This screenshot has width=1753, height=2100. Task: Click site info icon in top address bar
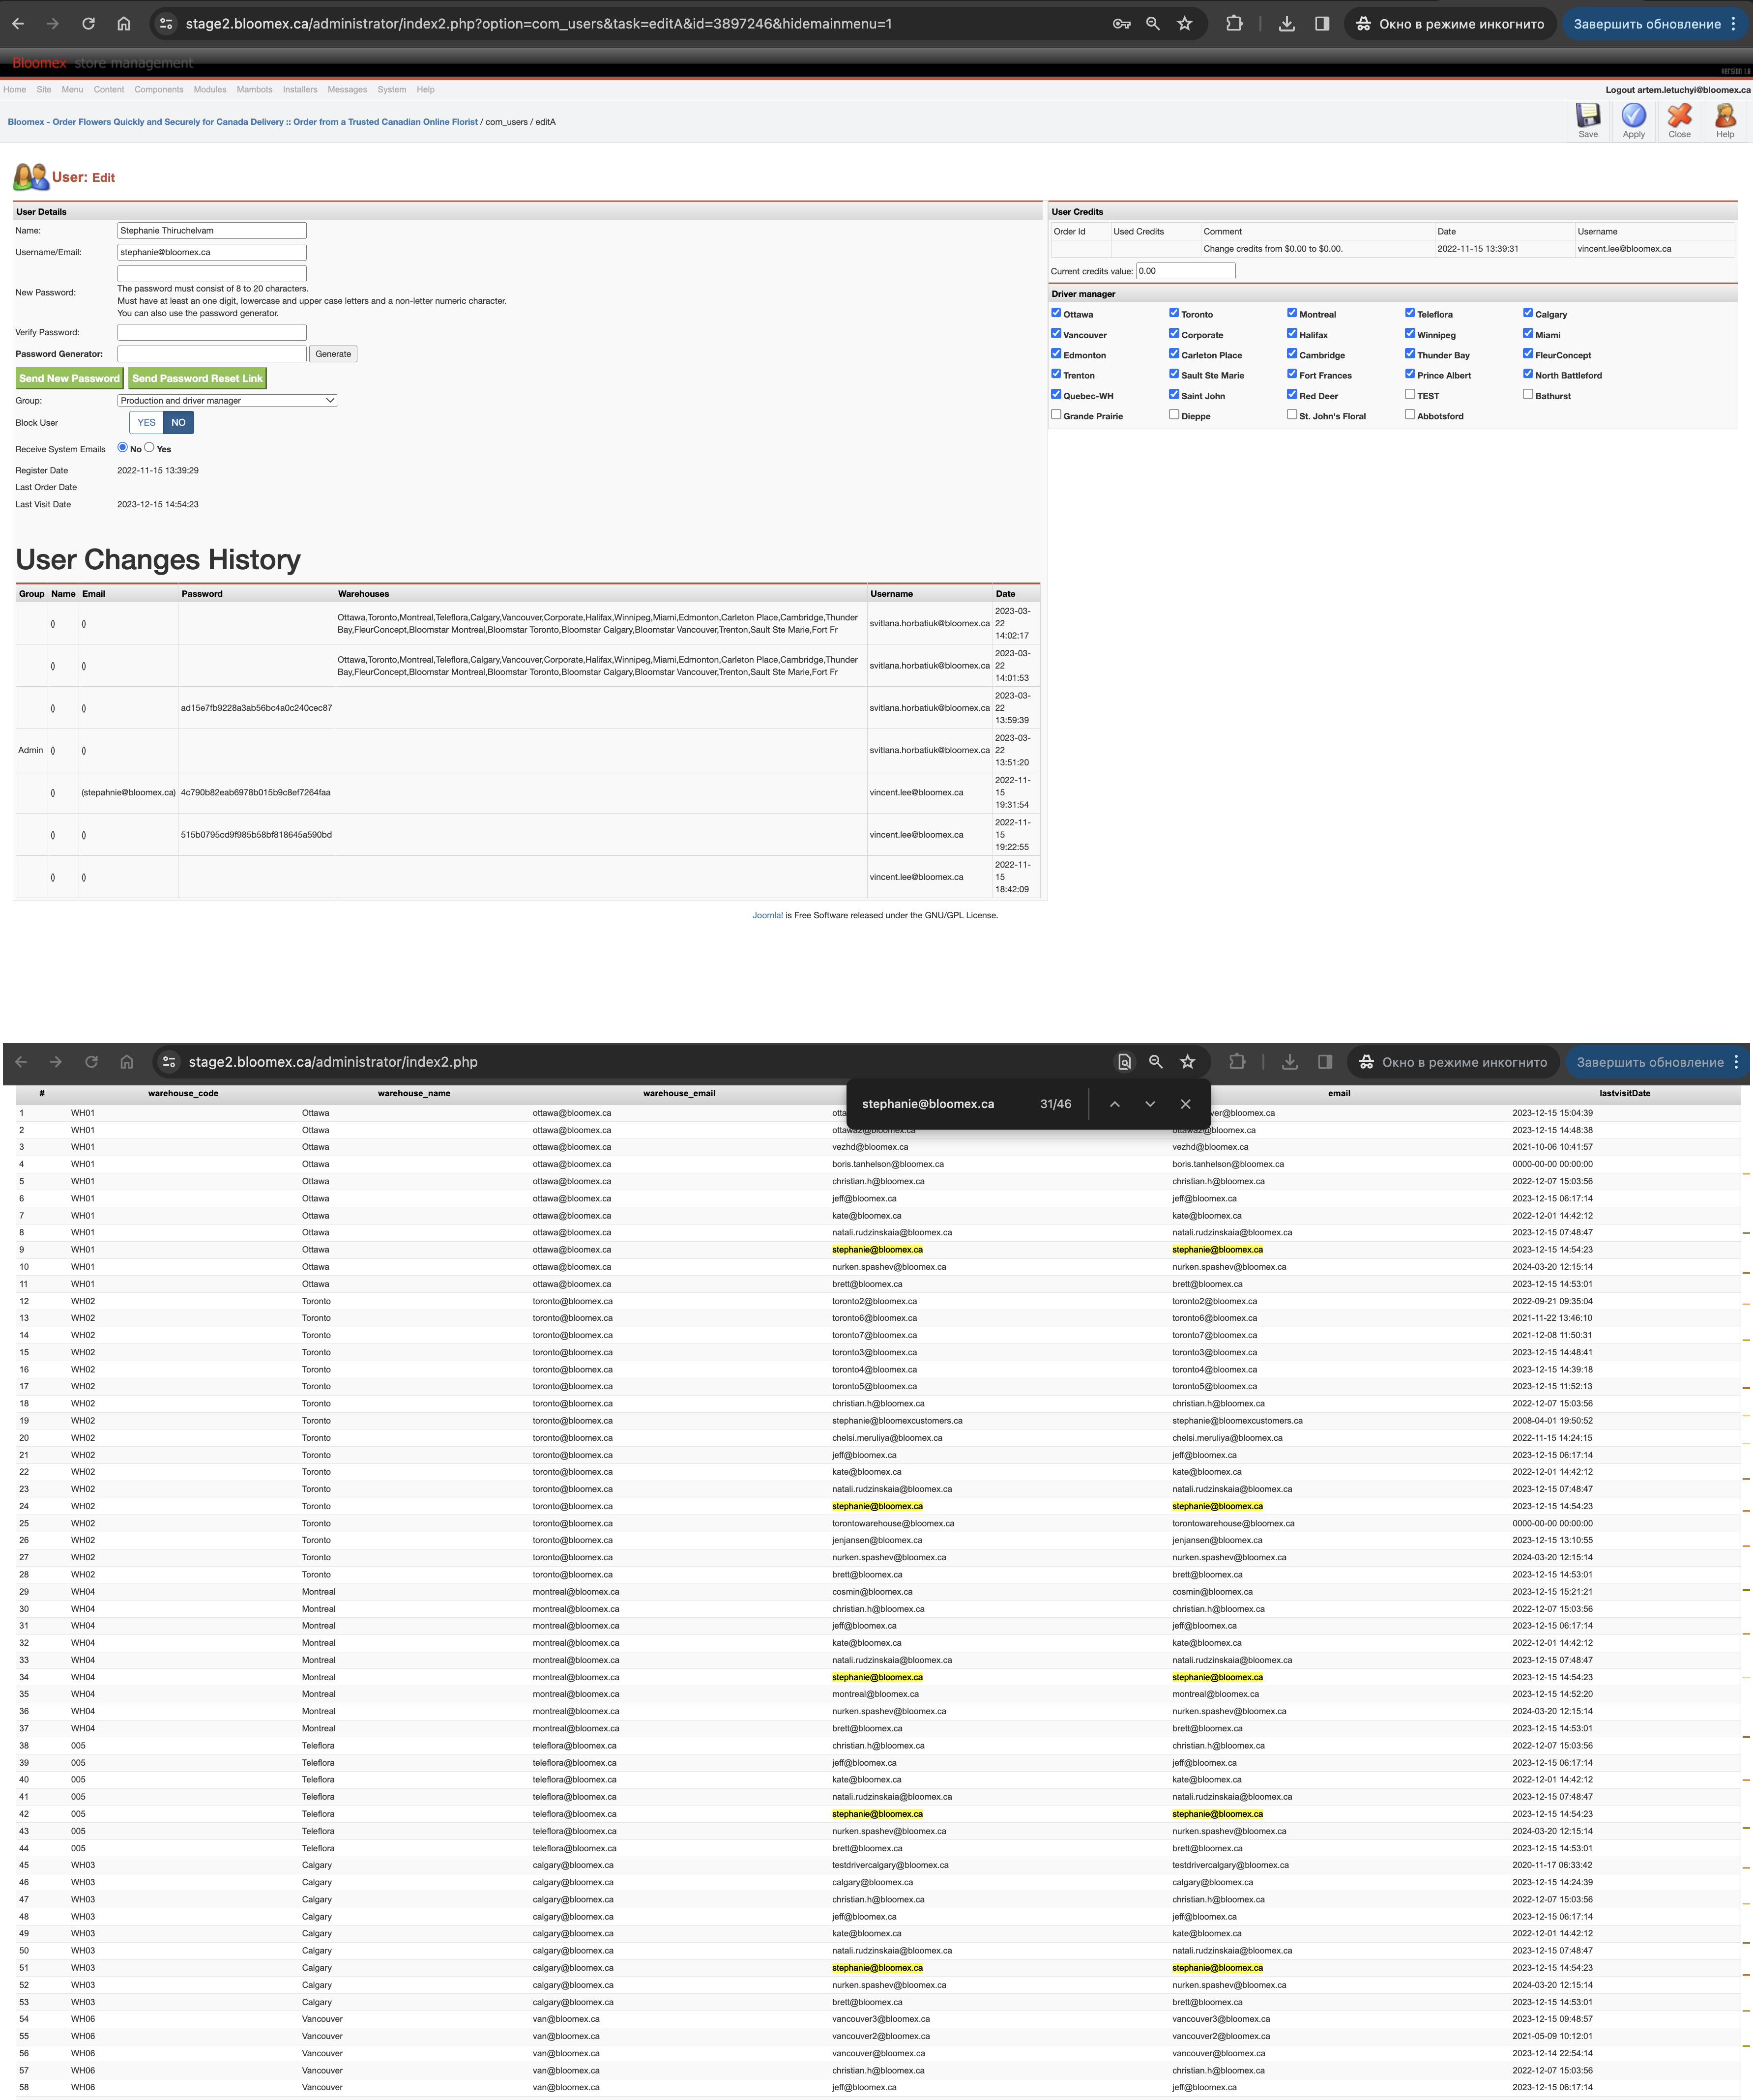(167, 23)
